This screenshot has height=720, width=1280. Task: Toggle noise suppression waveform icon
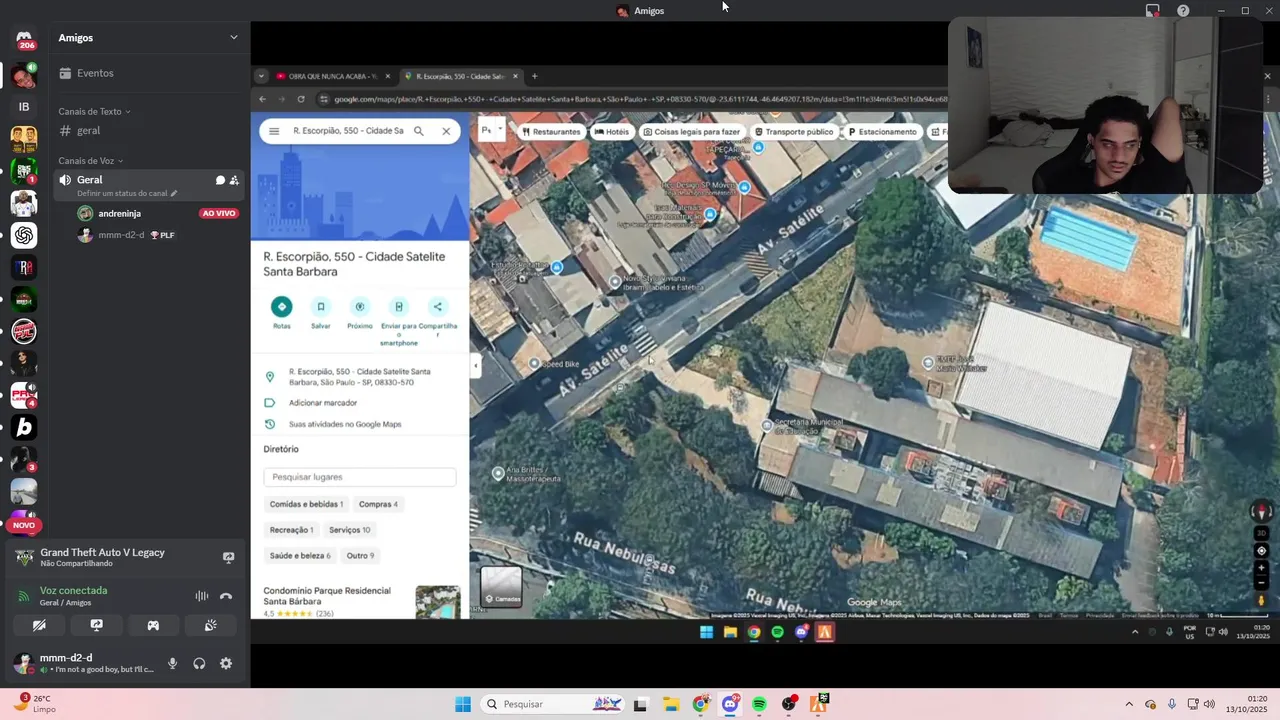[201, 596]
